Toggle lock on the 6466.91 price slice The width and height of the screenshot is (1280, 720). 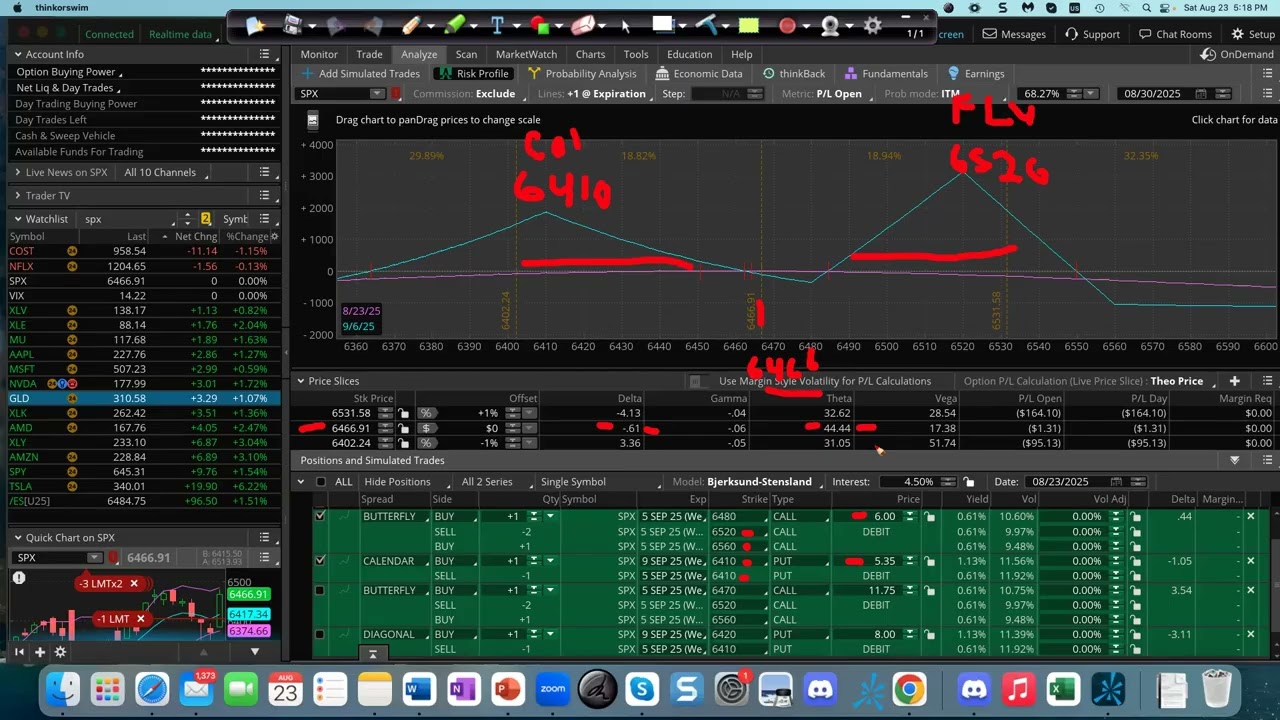click(403, 428)
